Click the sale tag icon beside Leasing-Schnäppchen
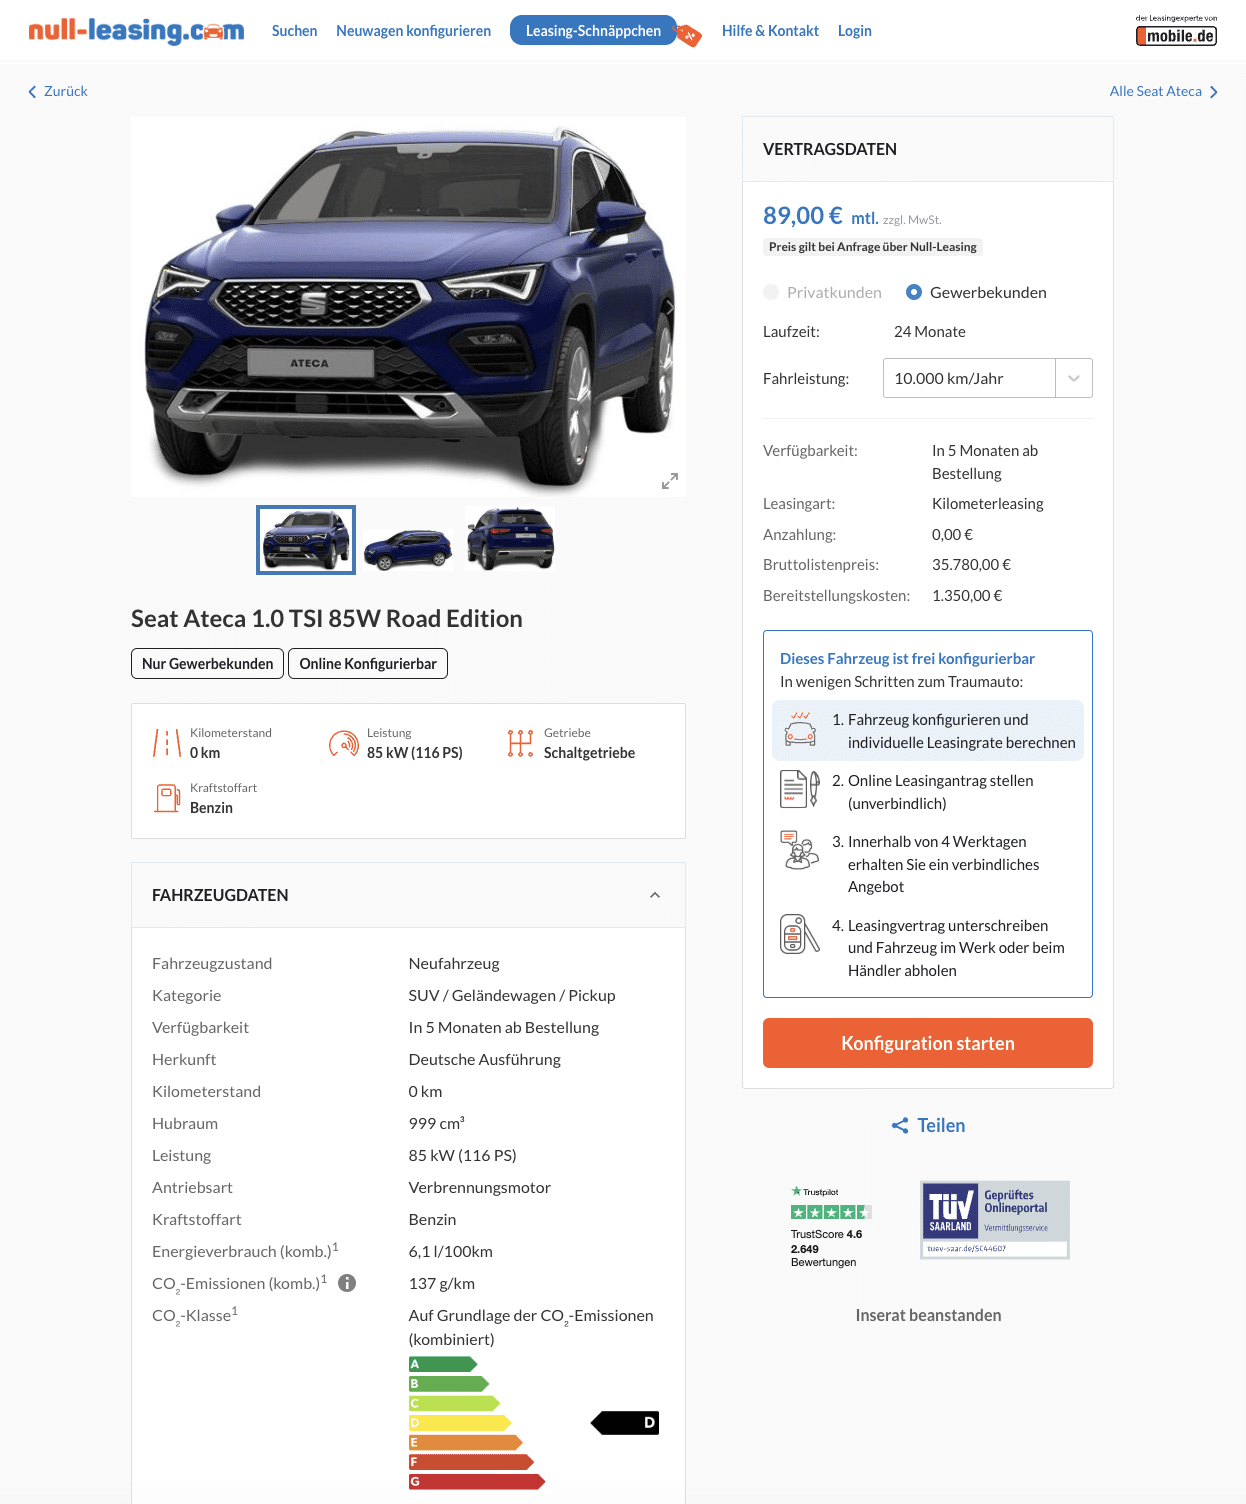Screen dimensions: 1246x1504 tap(689, 36)
